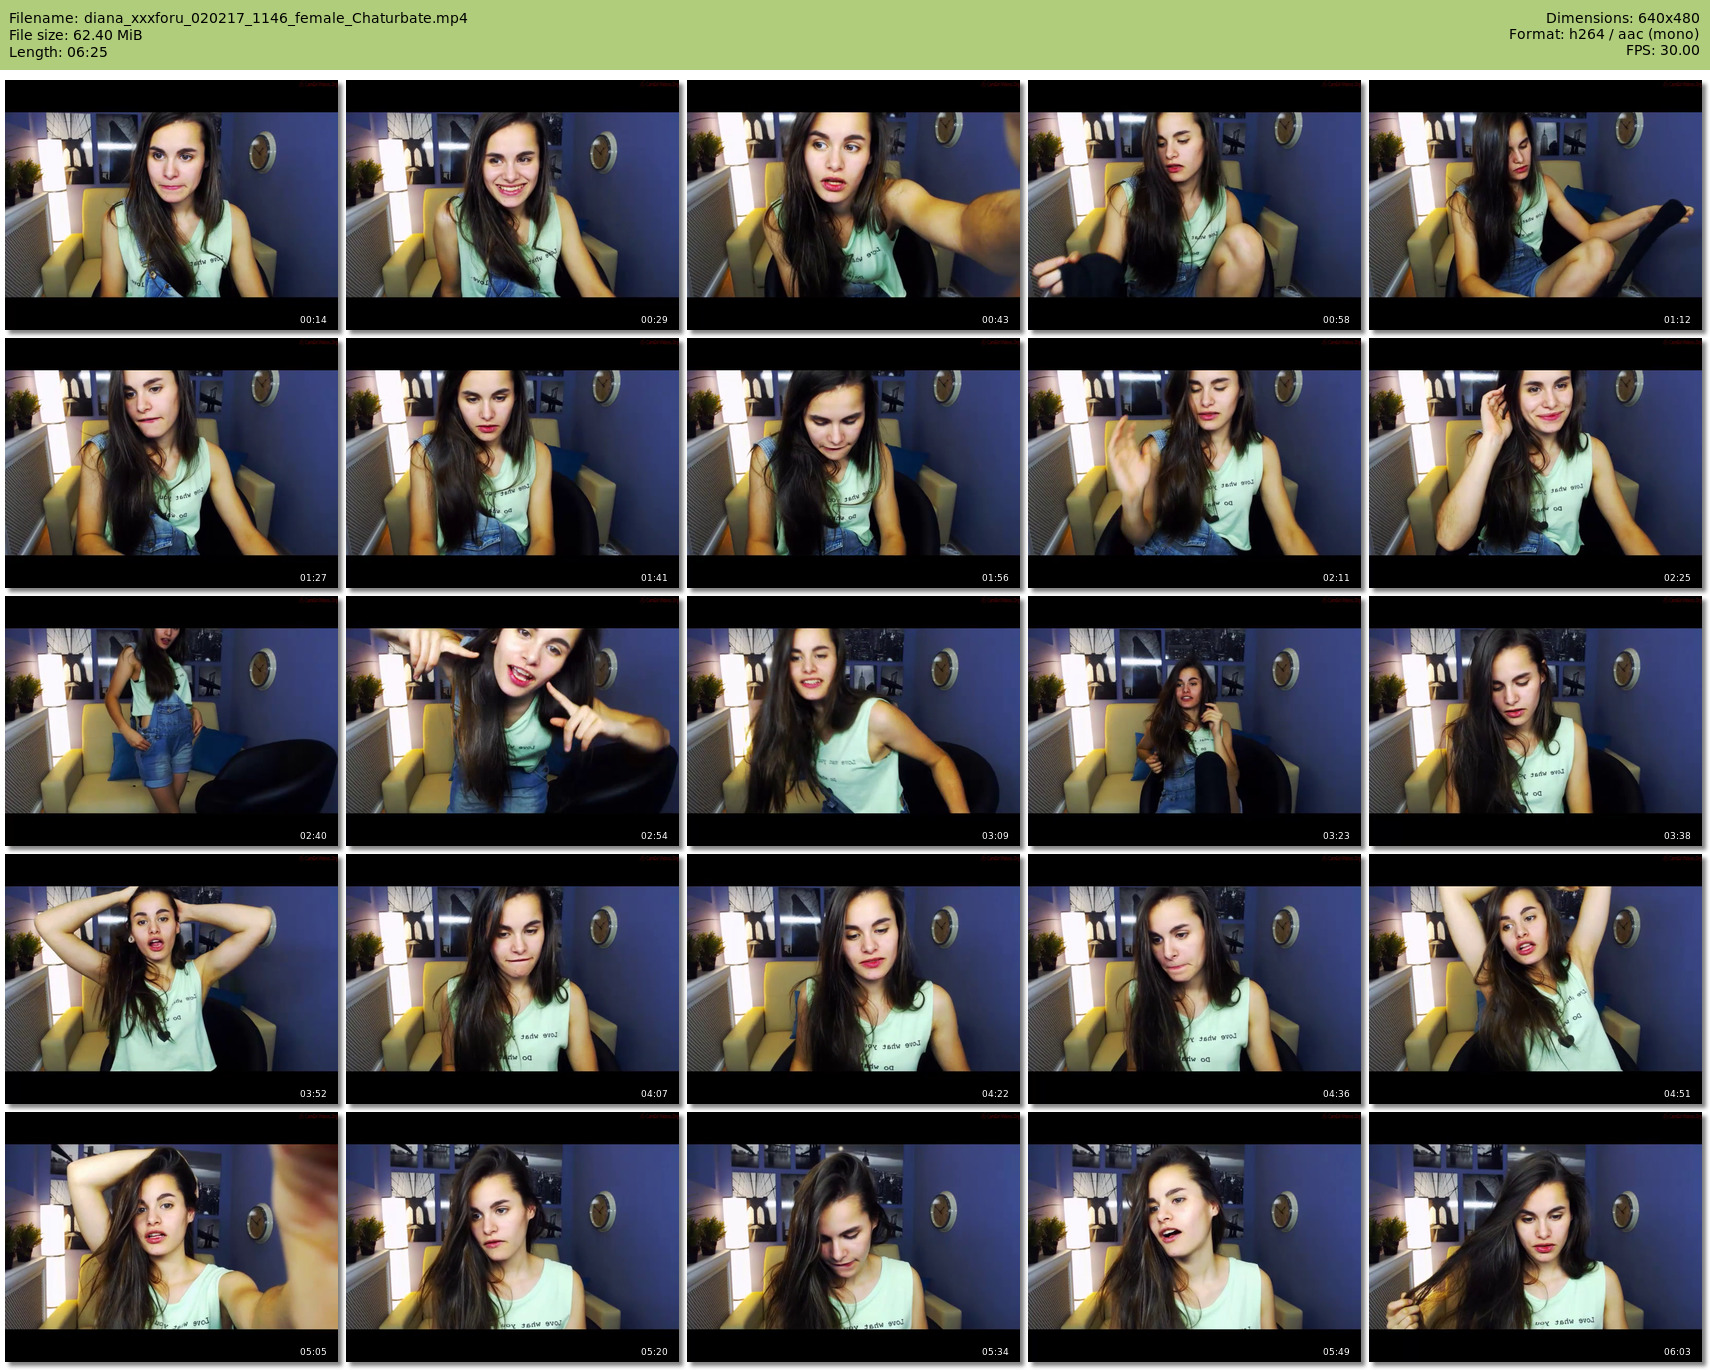Open the thumbnail labeled 03:09
The width and height of the screenshot is (1710, 1370).
(x=854, y=721)
